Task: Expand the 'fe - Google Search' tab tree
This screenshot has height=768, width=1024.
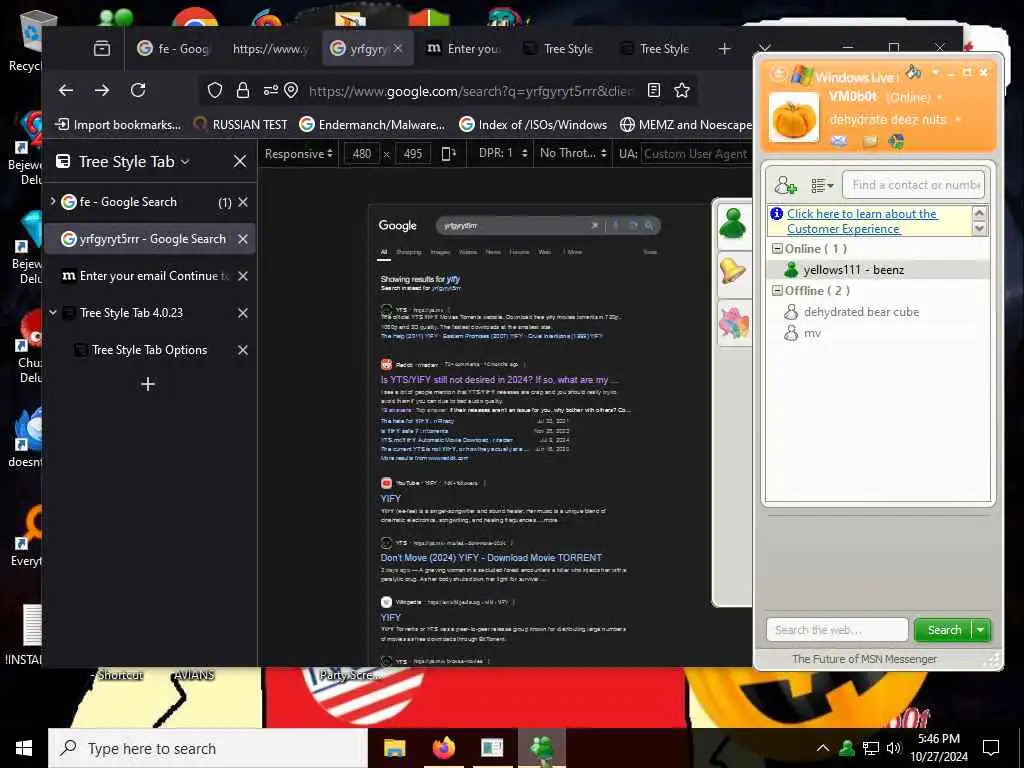Action: tap(53, 202)
